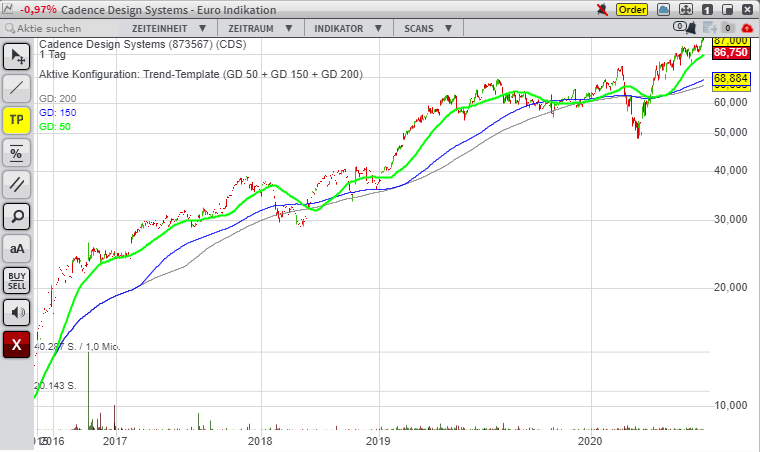Click the -0,97% change value in title
The height and width of the screenshot is (452, 760).
(x=38, y=10)
